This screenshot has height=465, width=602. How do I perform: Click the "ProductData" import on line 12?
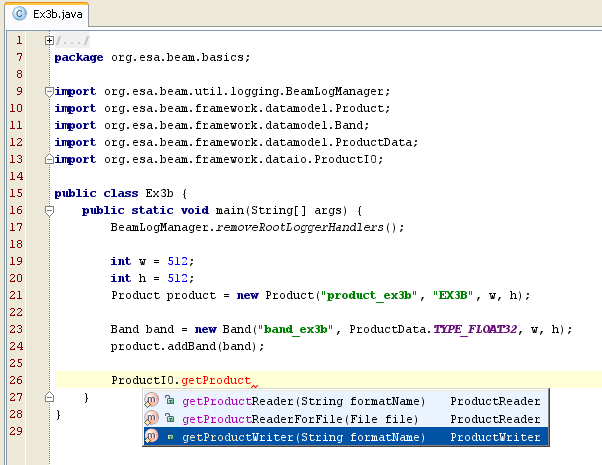374,142
